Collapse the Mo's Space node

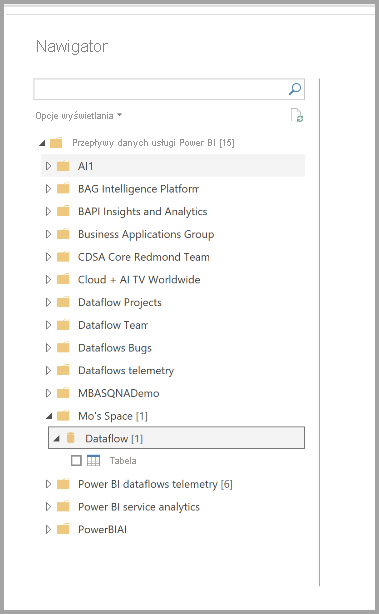point(49,416)
